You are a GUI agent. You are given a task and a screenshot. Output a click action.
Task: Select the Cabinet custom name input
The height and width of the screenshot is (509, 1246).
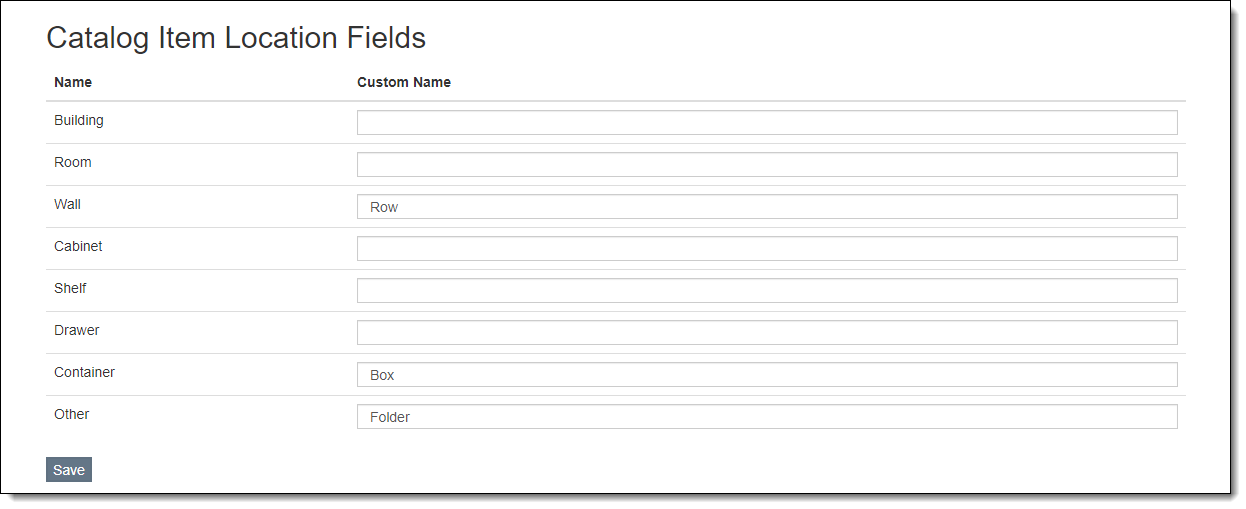tap(767, 248)
